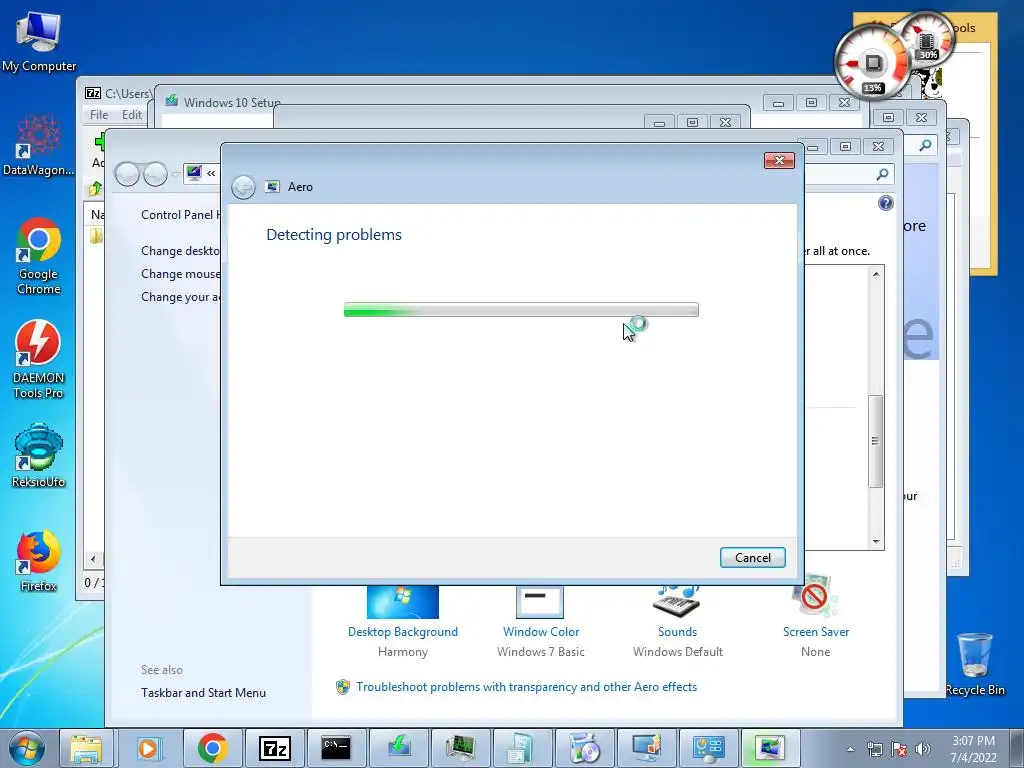Show hidden tray icons arrow

click(x=850, y=749)
